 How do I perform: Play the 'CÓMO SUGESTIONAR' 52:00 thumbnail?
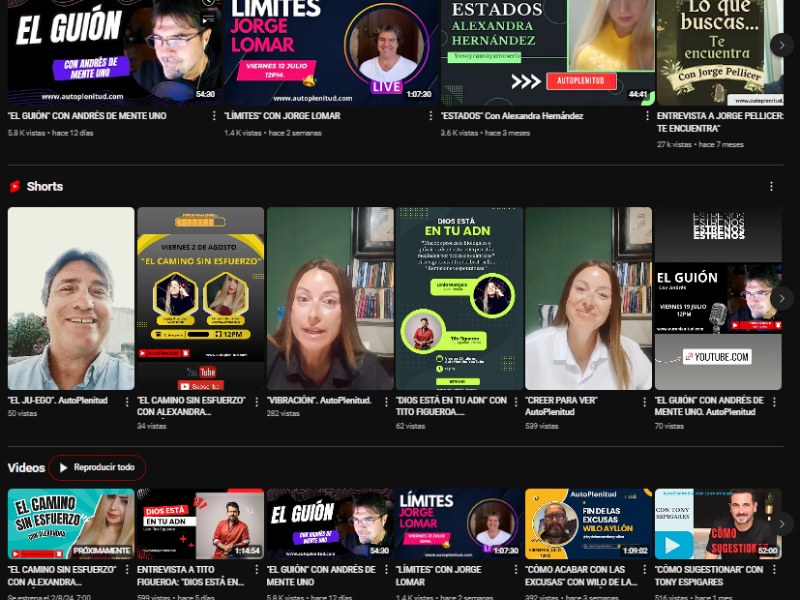718,524
